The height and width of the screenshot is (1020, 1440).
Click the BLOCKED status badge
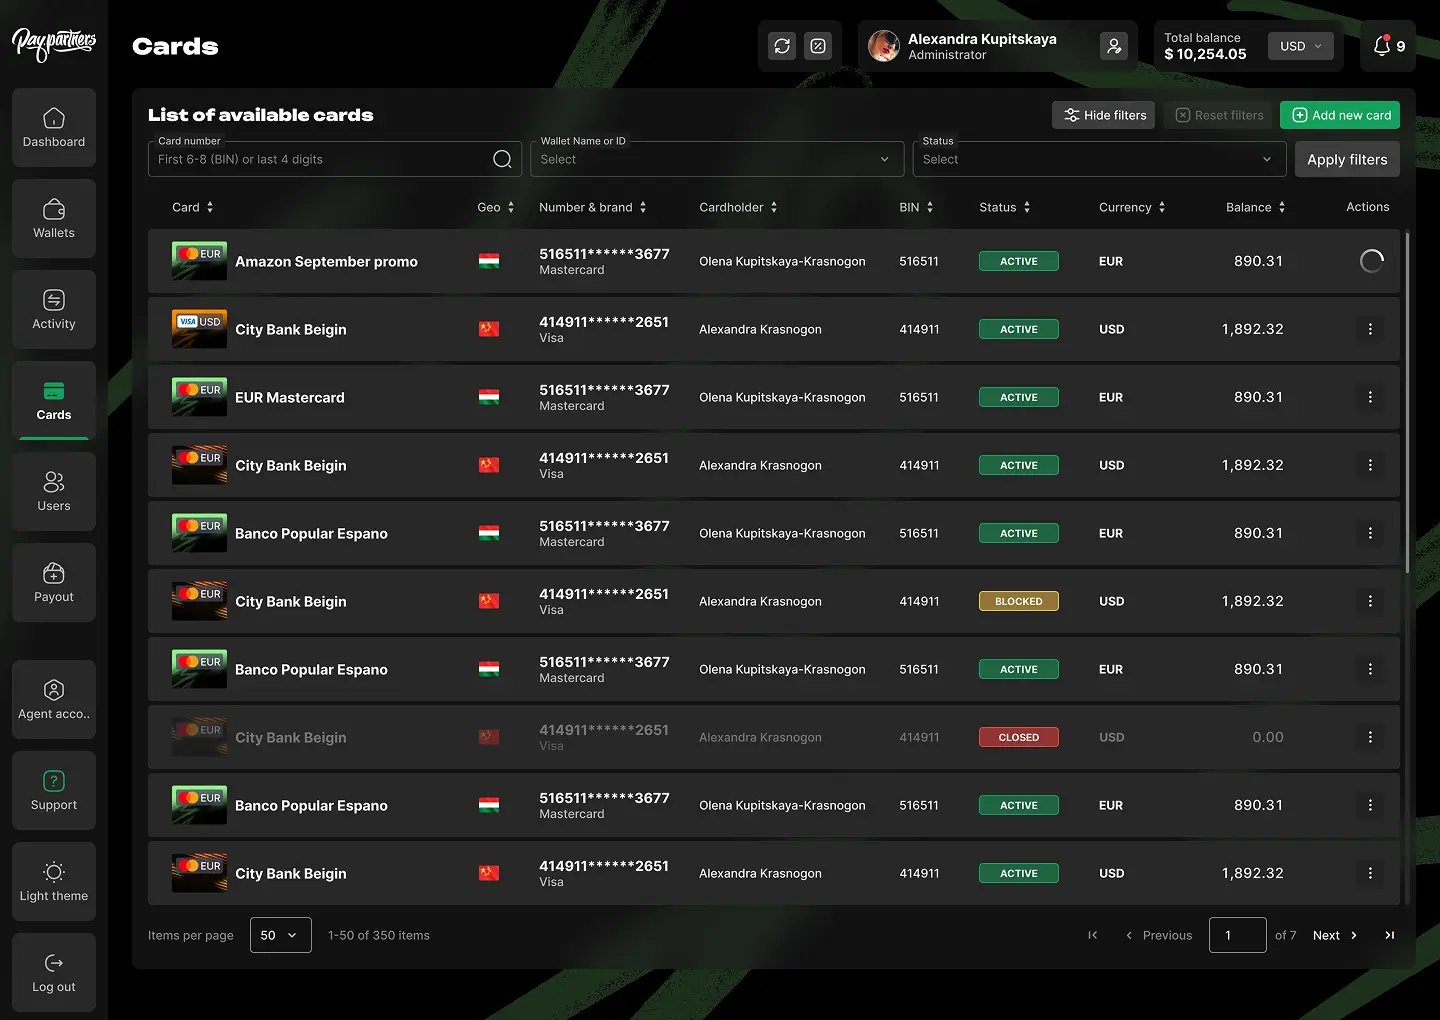click(1019, 601)
